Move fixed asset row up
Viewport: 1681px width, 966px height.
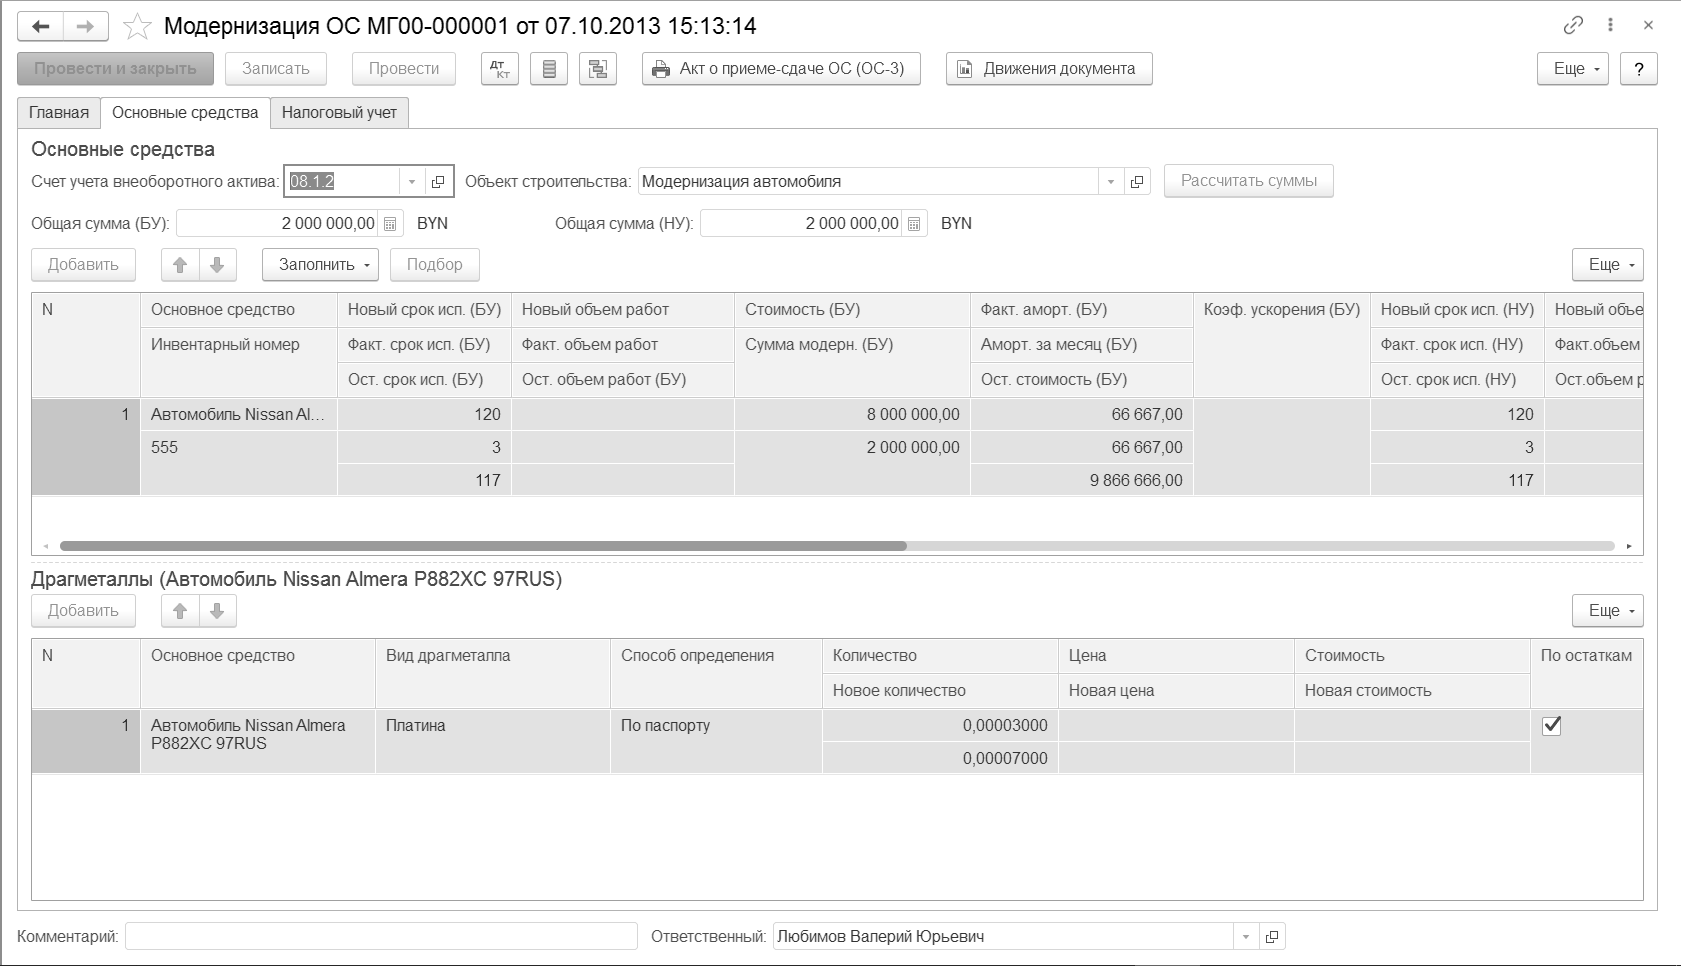tap(180, 265)
